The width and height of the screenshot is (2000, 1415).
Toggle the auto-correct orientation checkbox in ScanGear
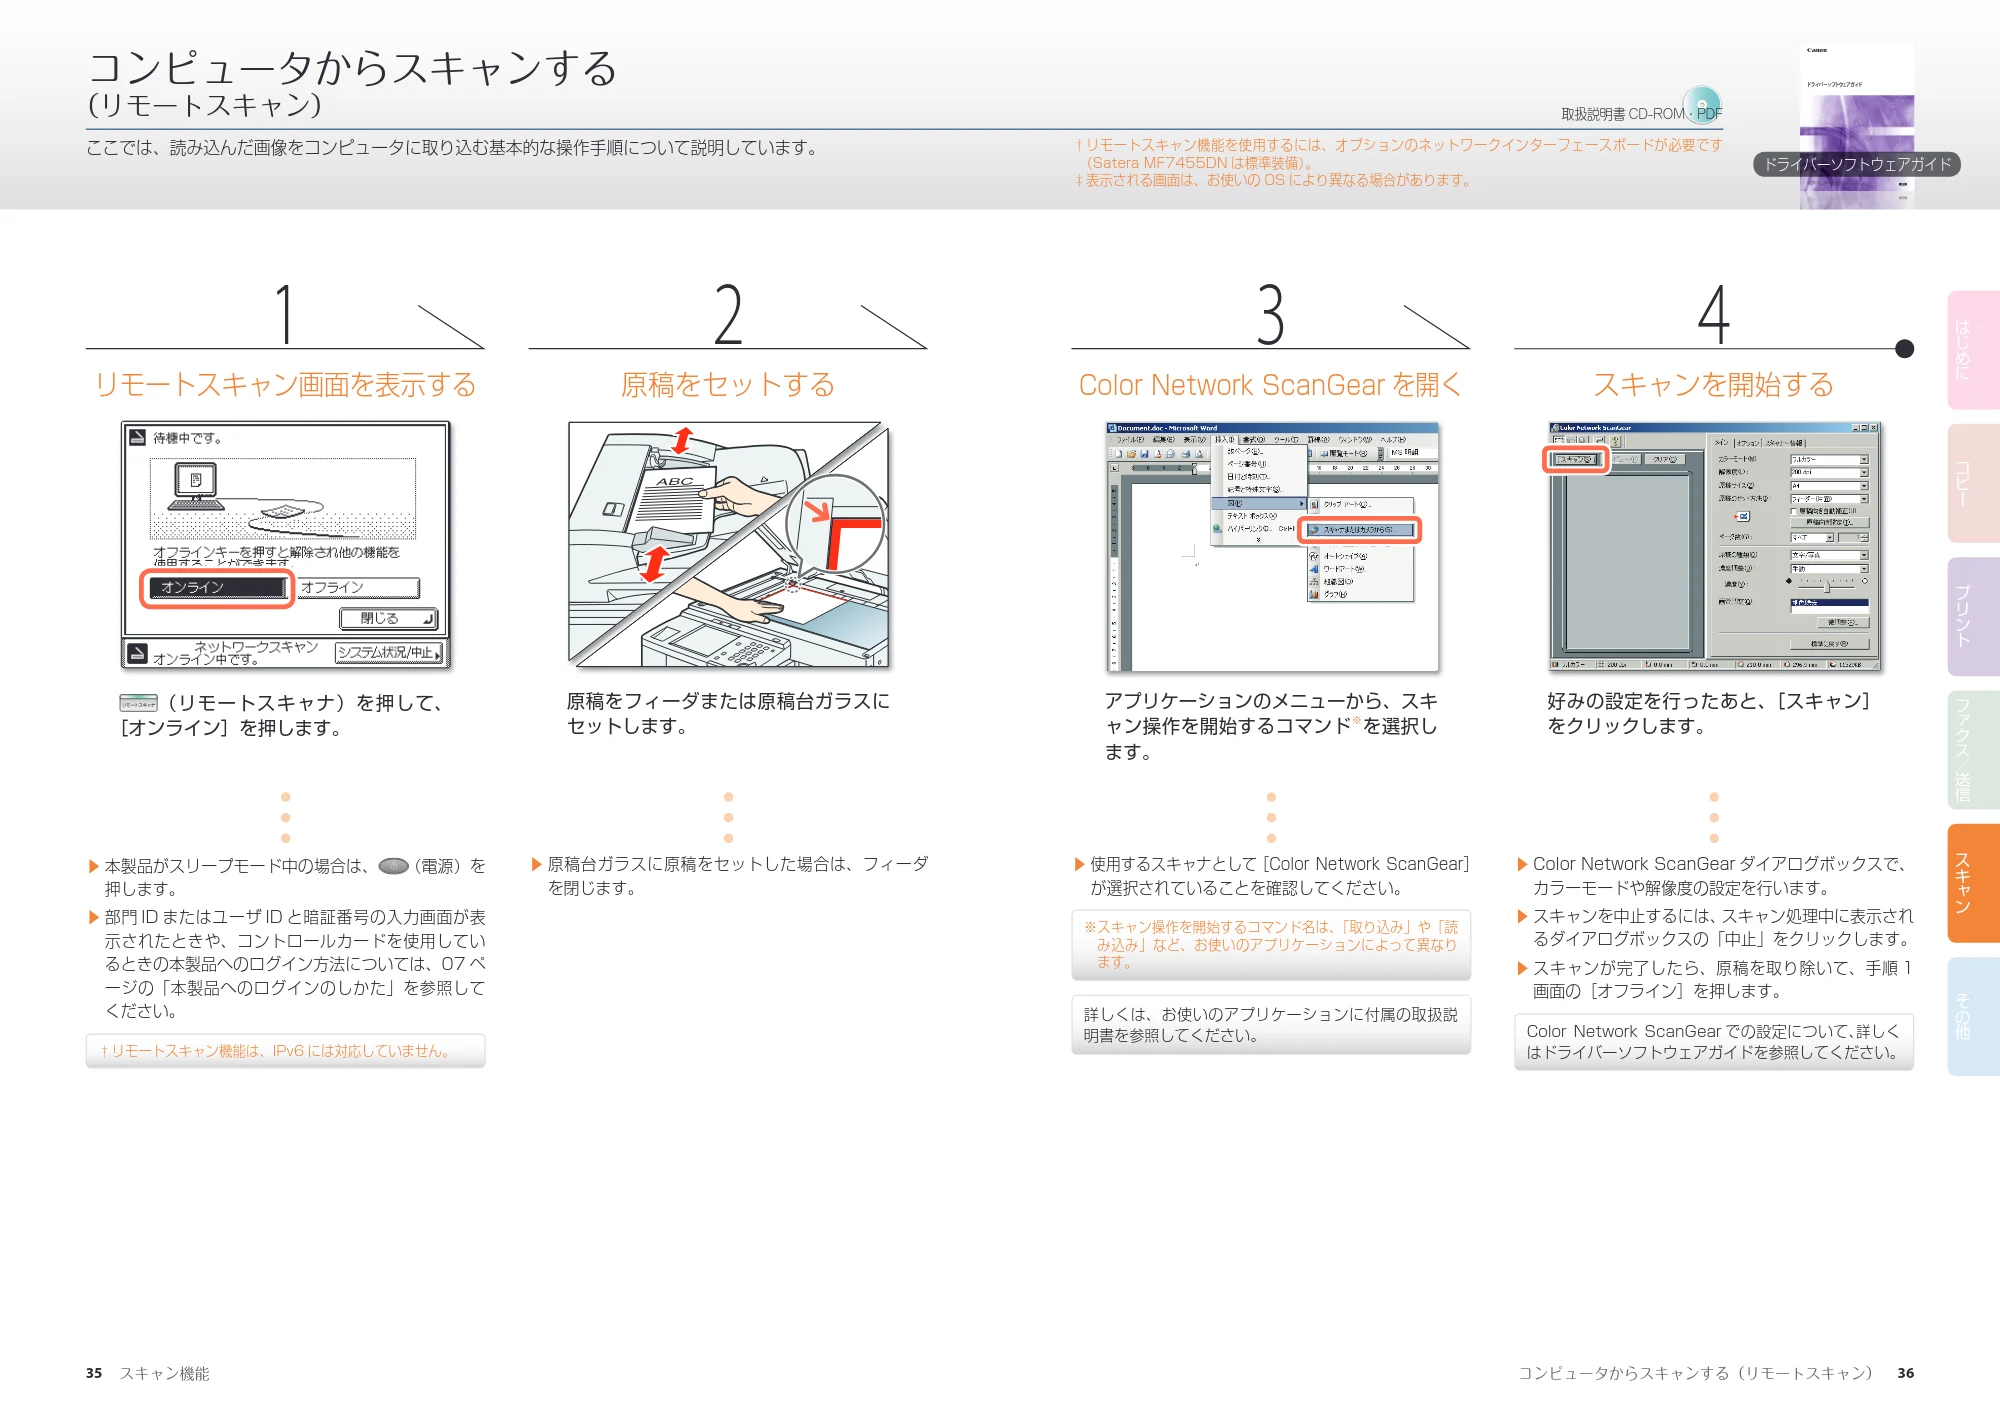1793,511
